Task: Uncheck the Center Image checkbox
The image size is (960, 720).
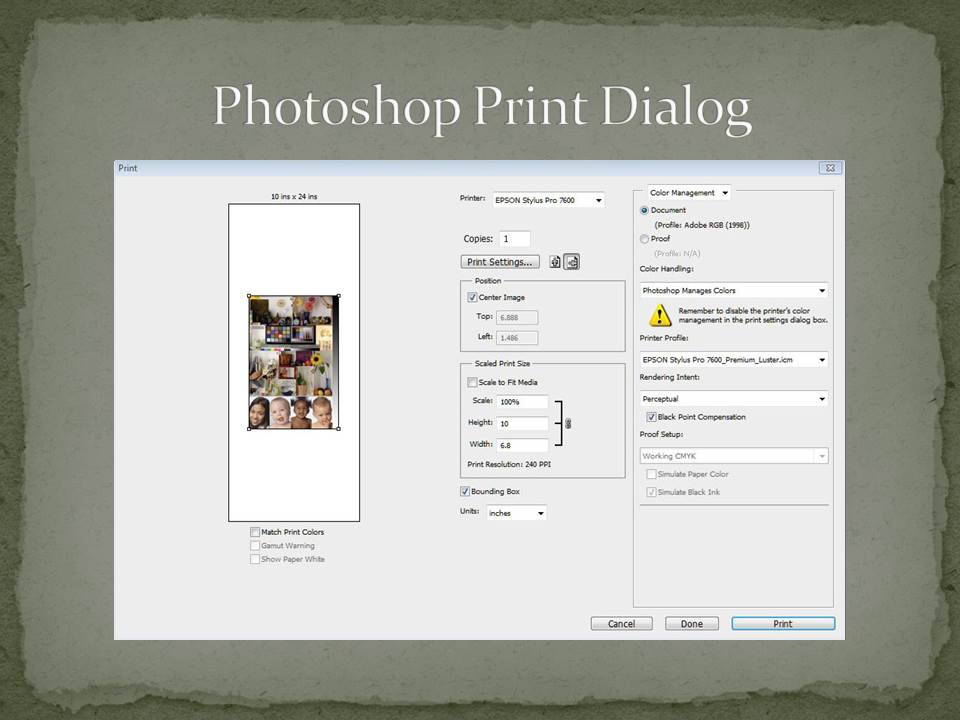Action: 472,298
